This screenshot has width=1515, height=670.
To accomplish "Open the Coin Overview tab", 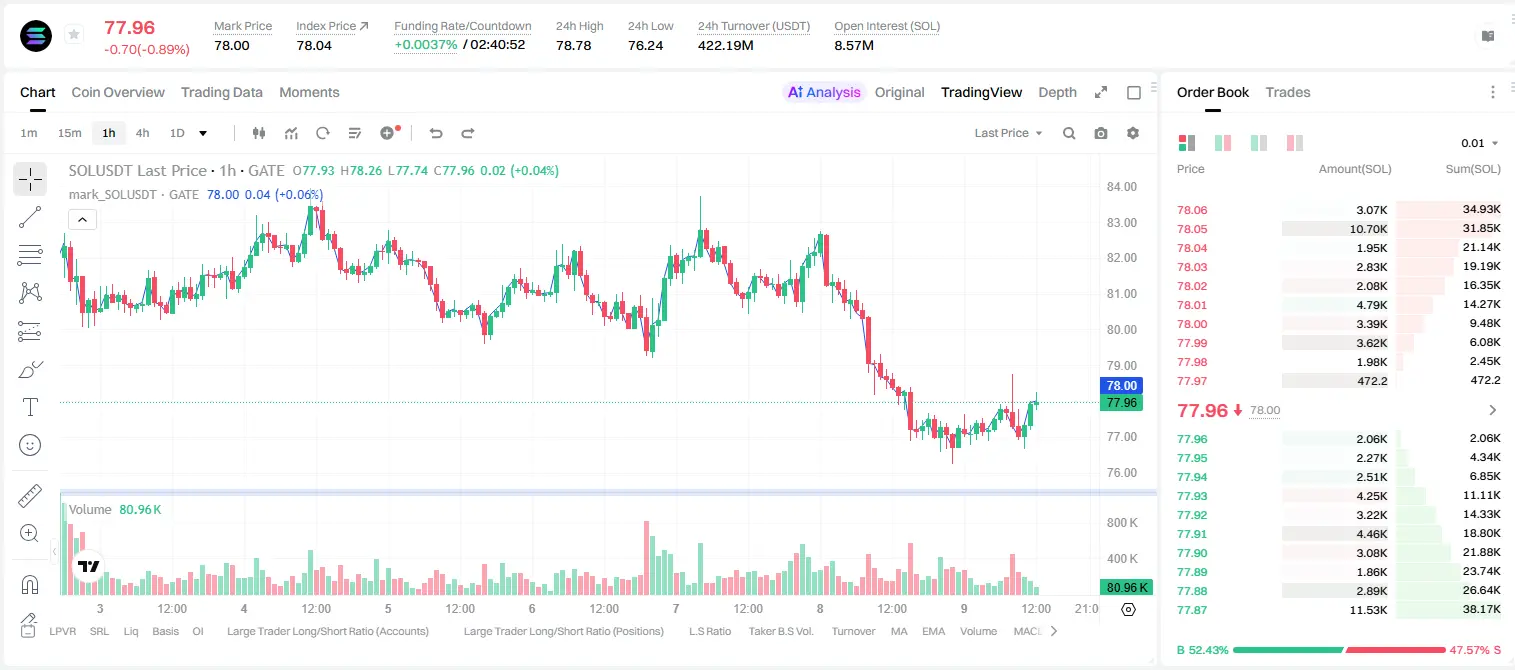I will click(x=118, y=92).
